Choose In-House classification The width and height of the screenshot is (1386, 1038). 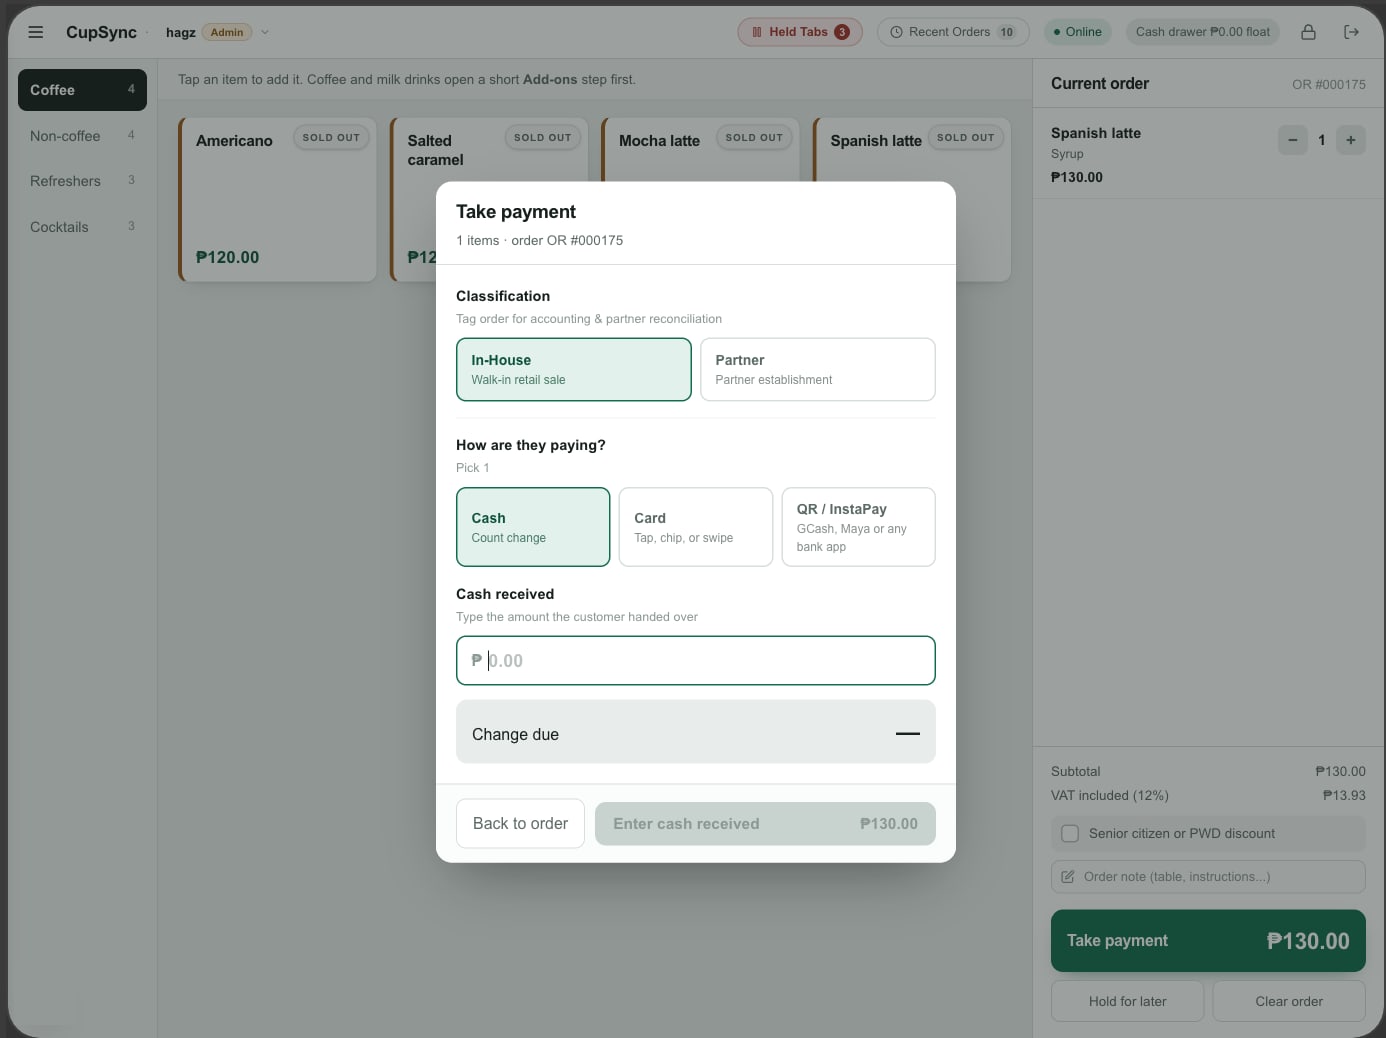tap(574, 369)
